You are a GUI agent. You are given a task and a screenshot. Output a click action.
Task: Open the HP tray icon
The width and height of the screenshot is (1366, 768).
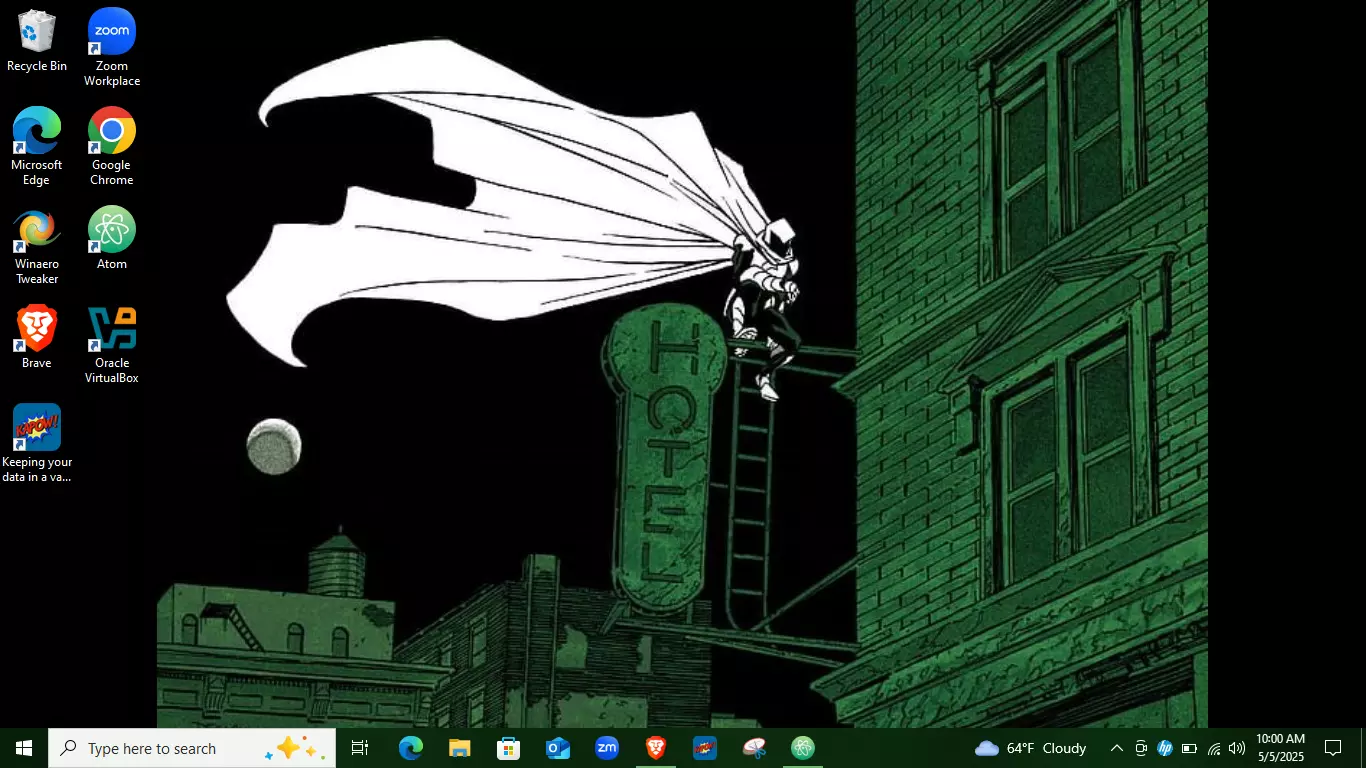click(x=1165, y=748)
